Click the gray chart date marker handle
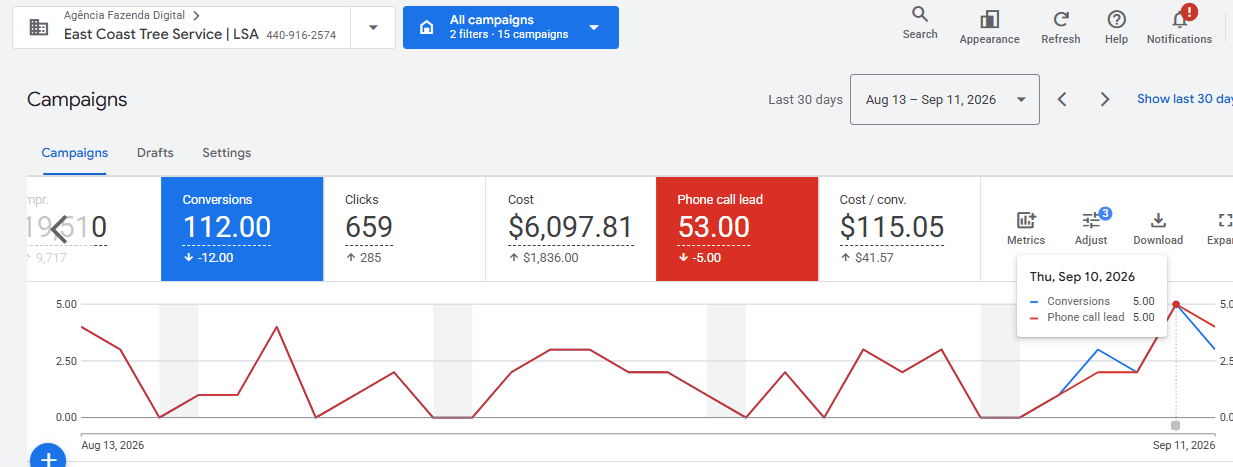This screenshot has height=467, width=1233. tap(1175, 425)
